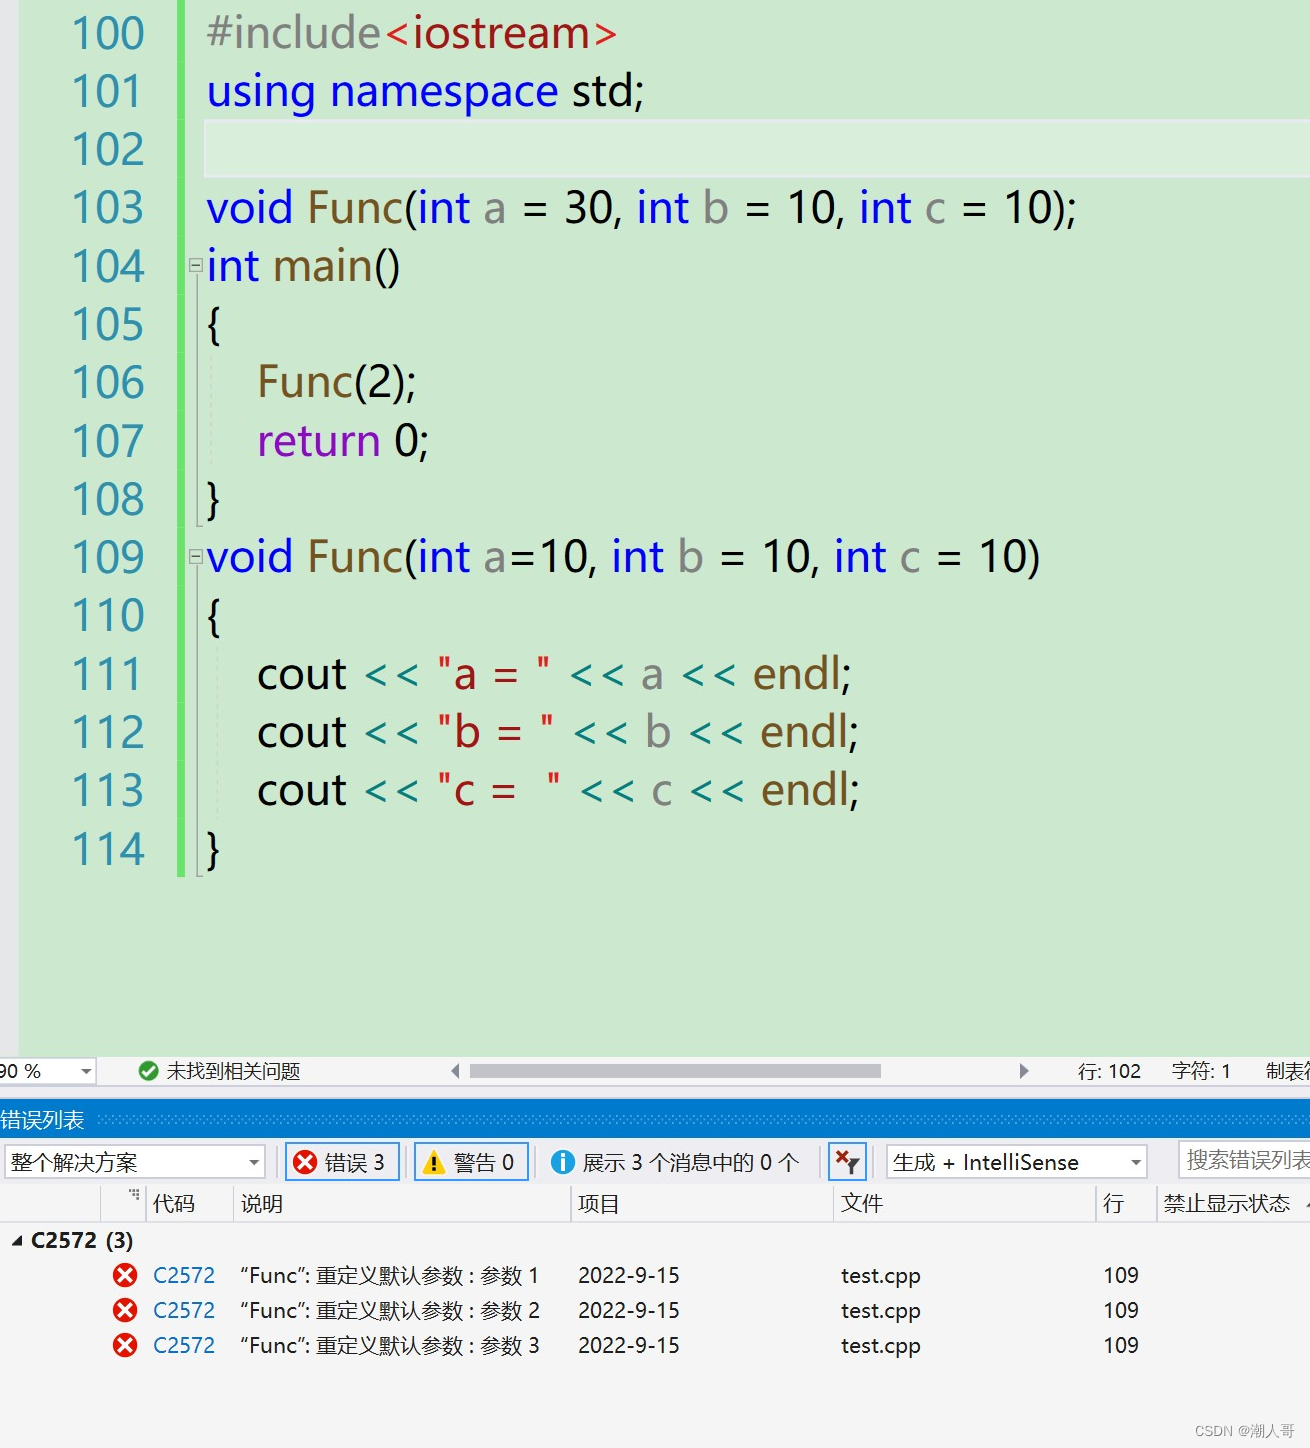Toggle the 错误 3 error filter
Viewport: 1310px width, 1448px height.
(342, 1161)
